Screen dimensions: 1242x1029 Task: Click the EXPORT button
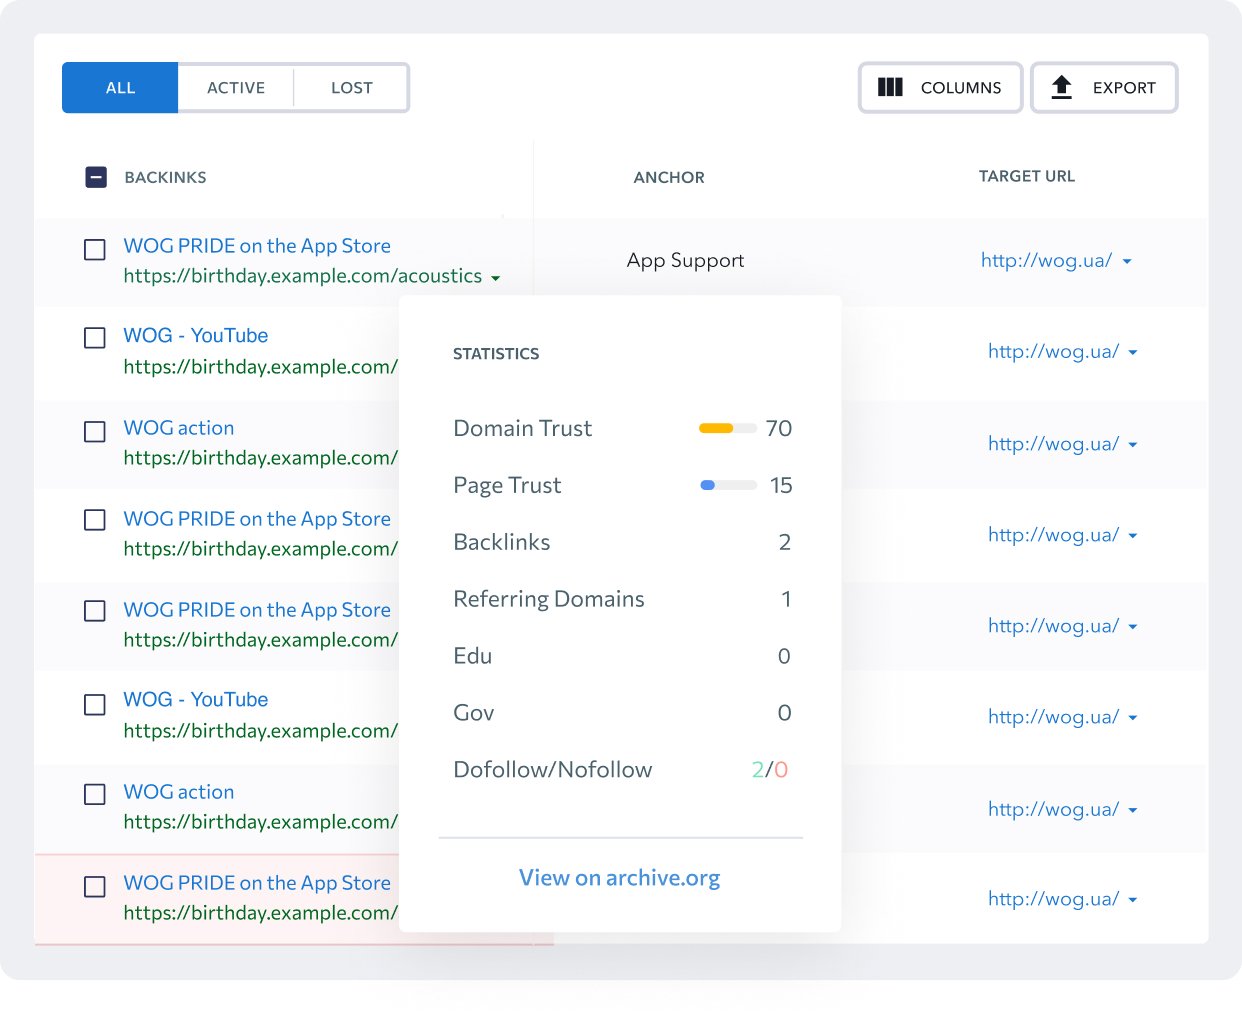[x=1104, y=88]
